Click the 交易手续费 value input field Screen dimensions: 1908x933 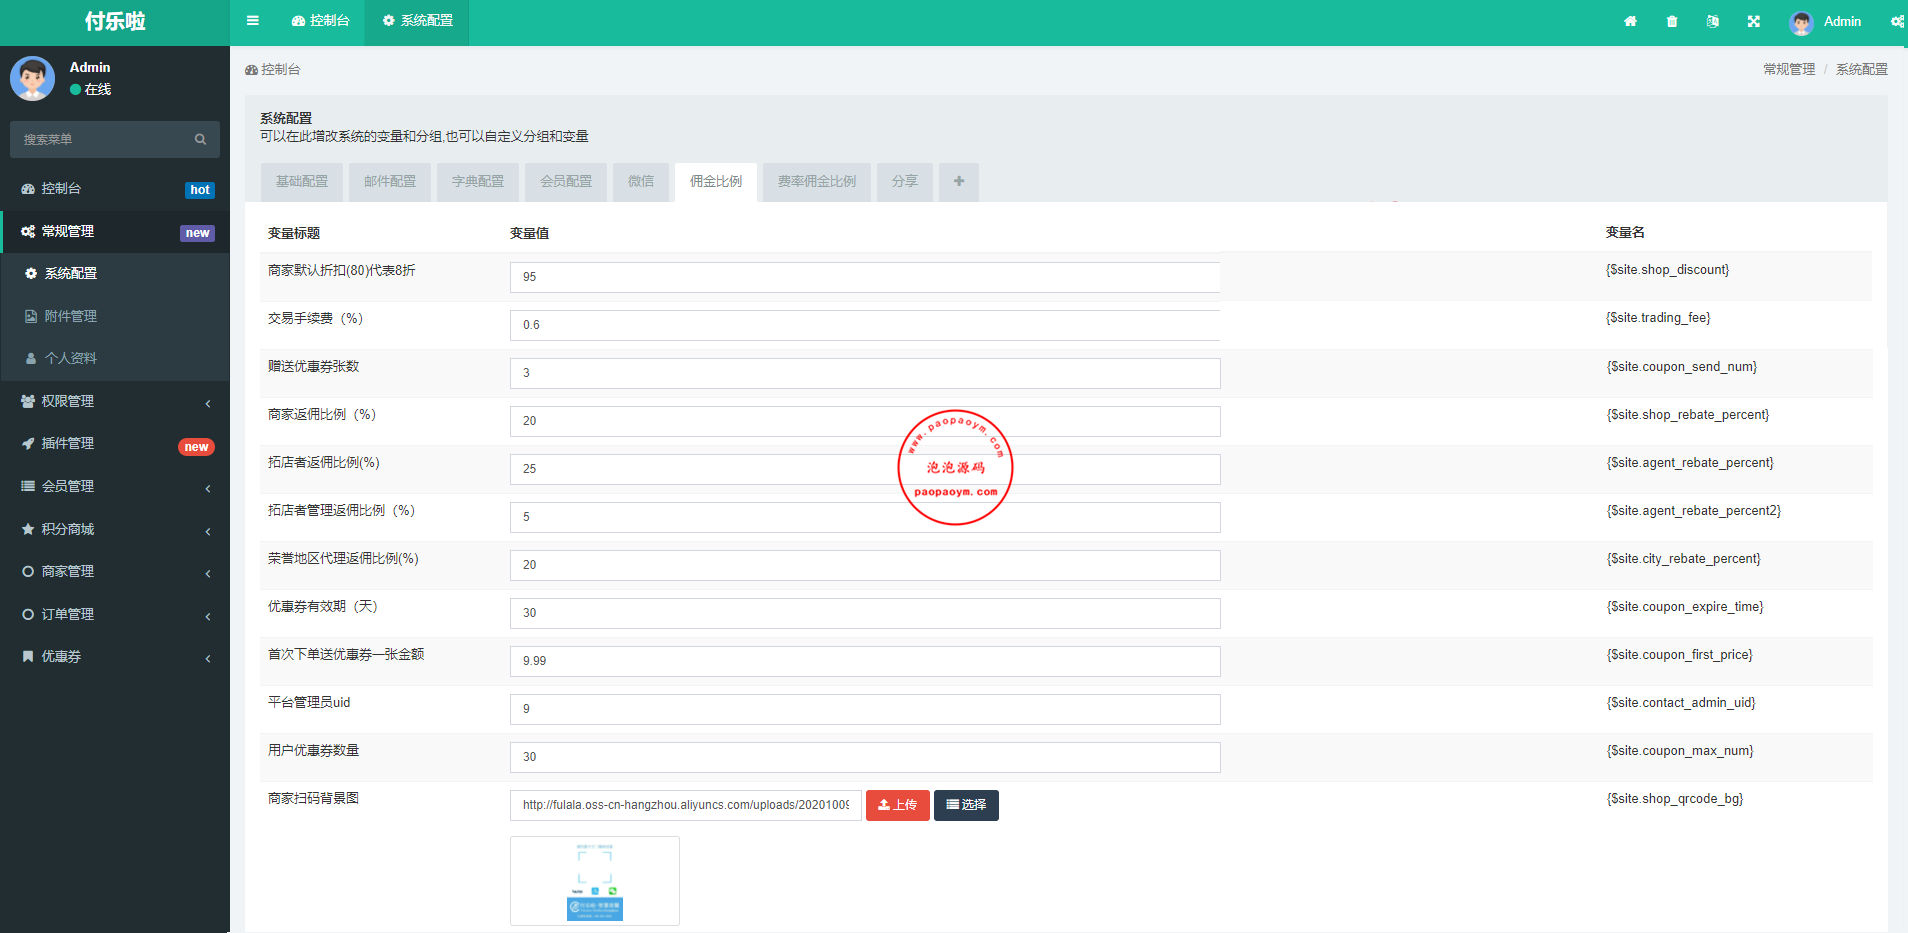pos(864,325)
